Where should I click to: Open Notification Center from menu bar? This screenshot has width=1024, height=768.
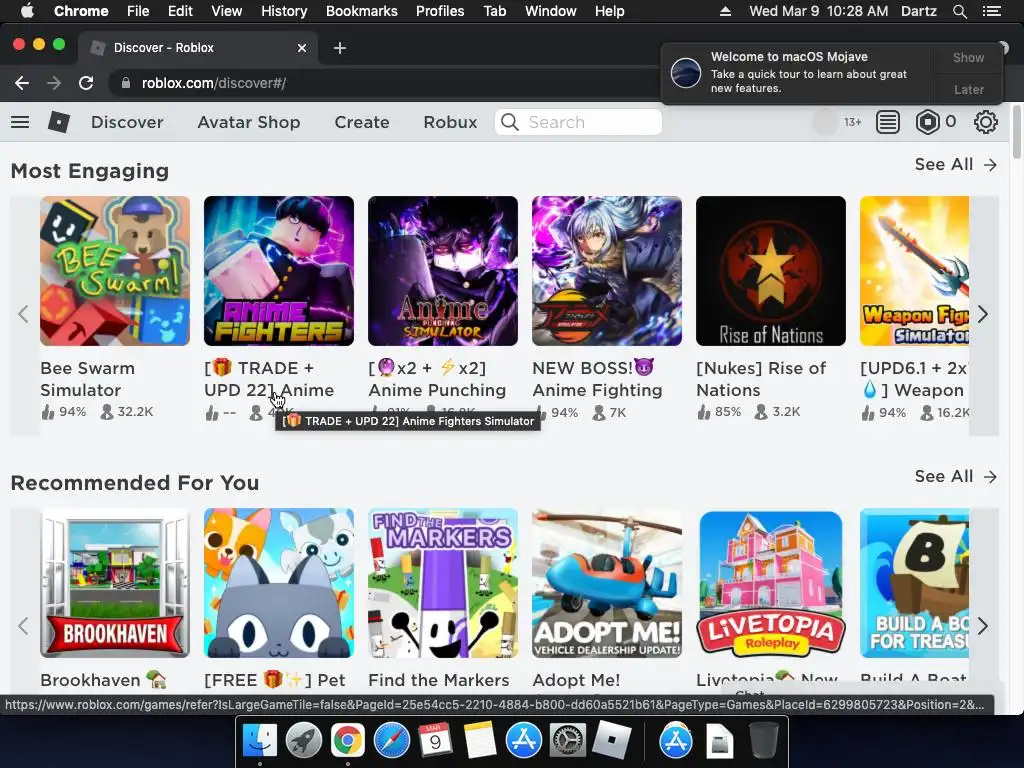(x=992, y=11)
